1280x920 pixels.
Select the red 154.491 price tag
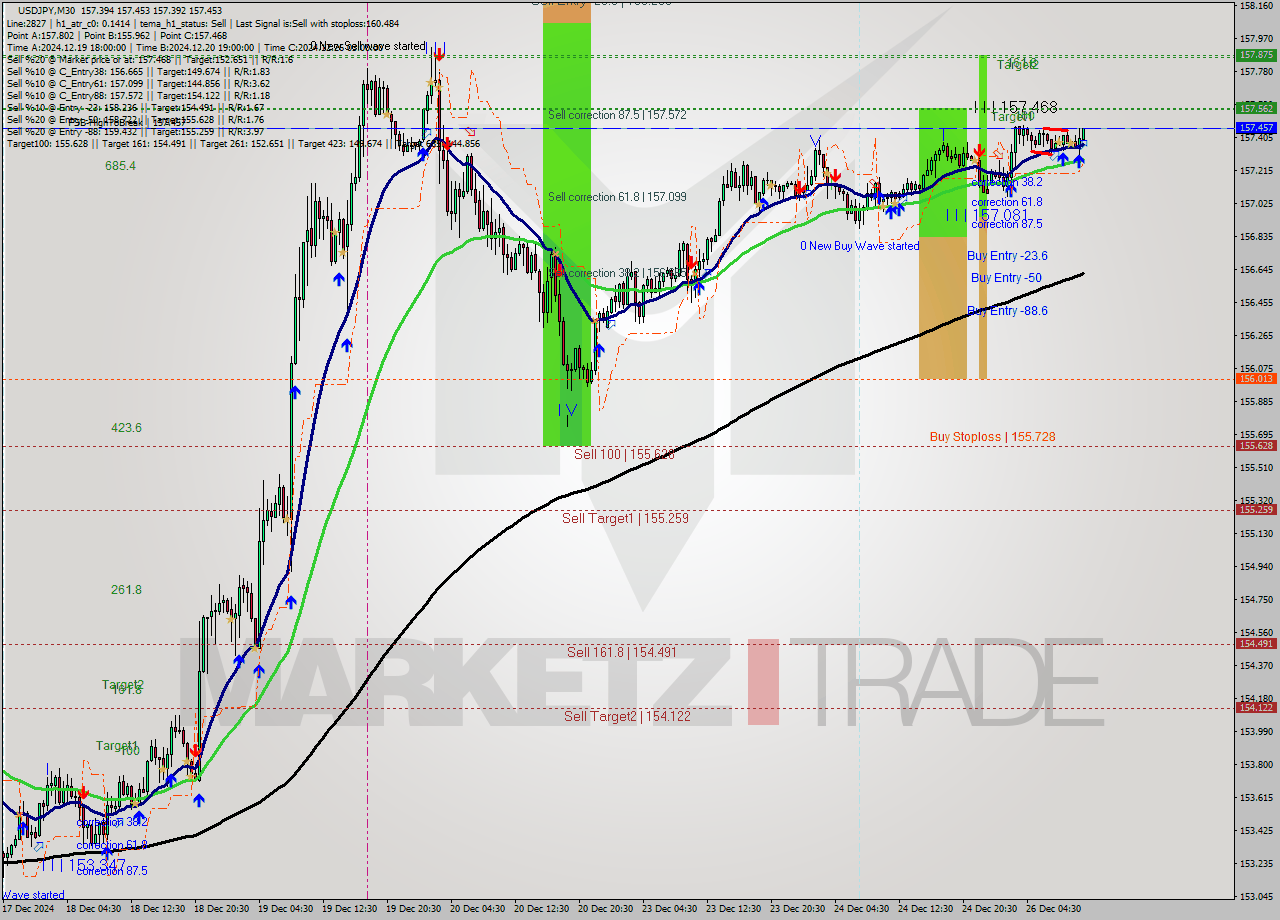[x=1256, y=644]
